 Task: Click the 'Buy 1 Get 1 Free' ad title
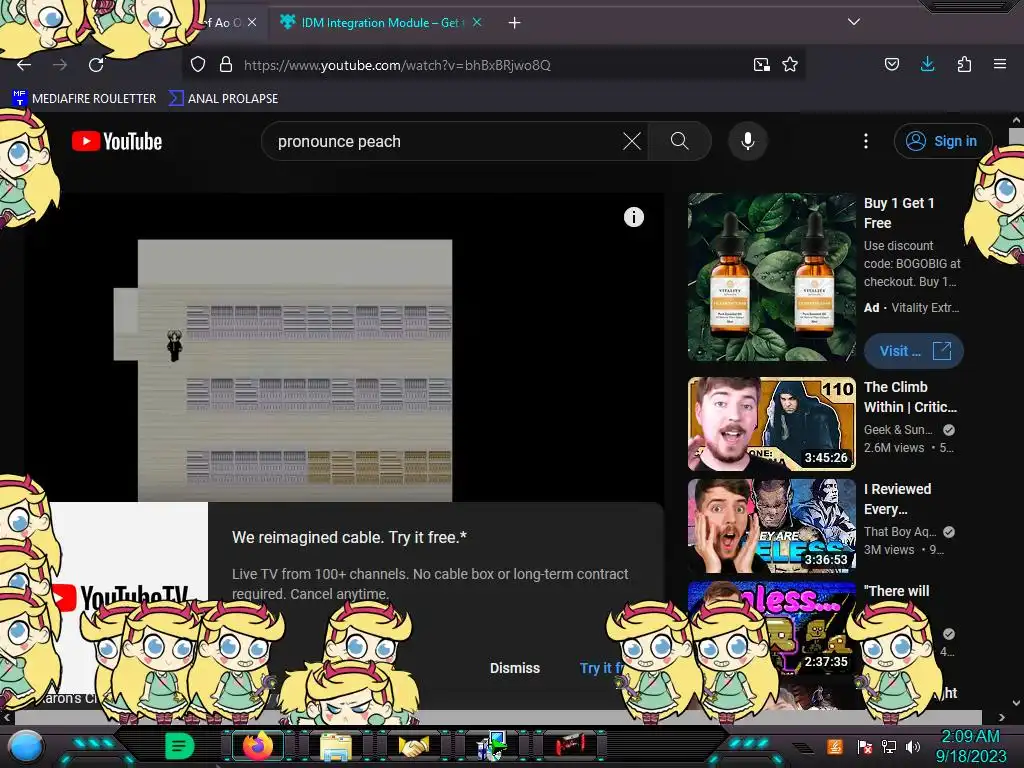click(899, 213)
